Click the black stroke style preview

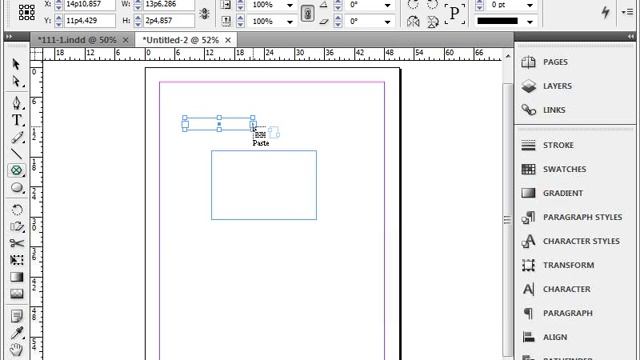click(x=498, y=21)
